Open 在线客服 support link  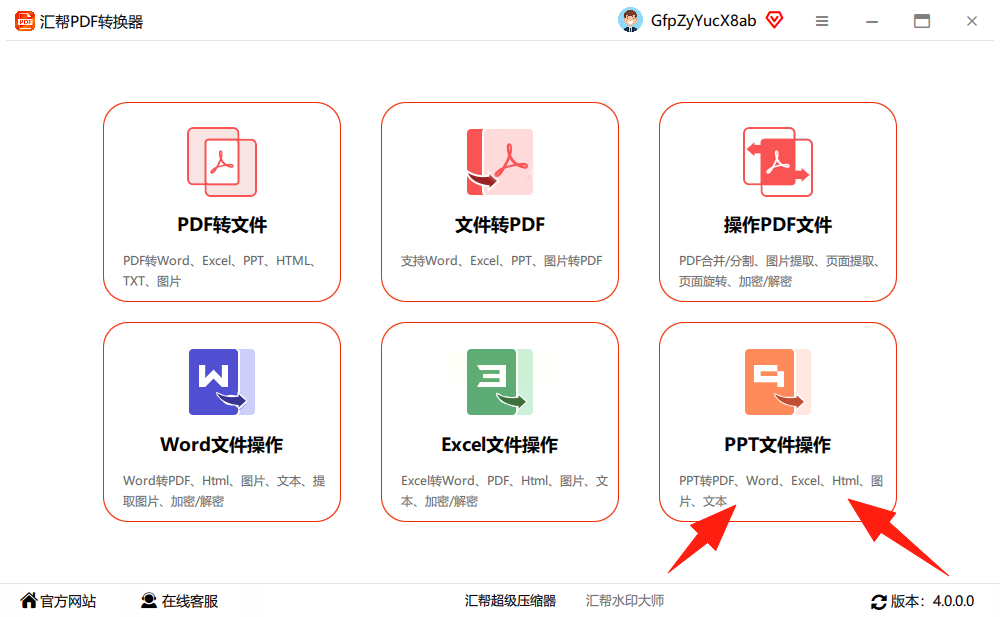click(x=190, y=601)
